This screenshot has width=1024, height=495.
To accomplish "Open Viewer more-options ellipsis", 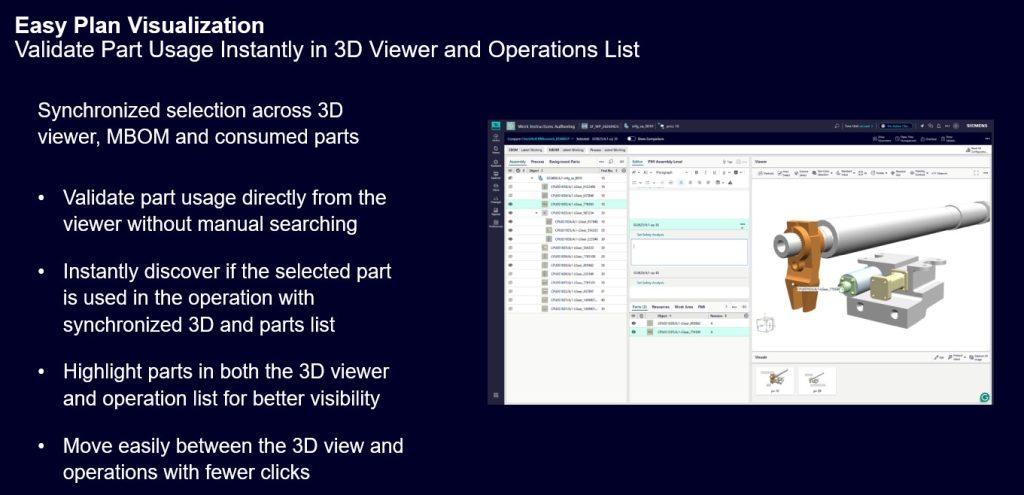I will 985,173.
